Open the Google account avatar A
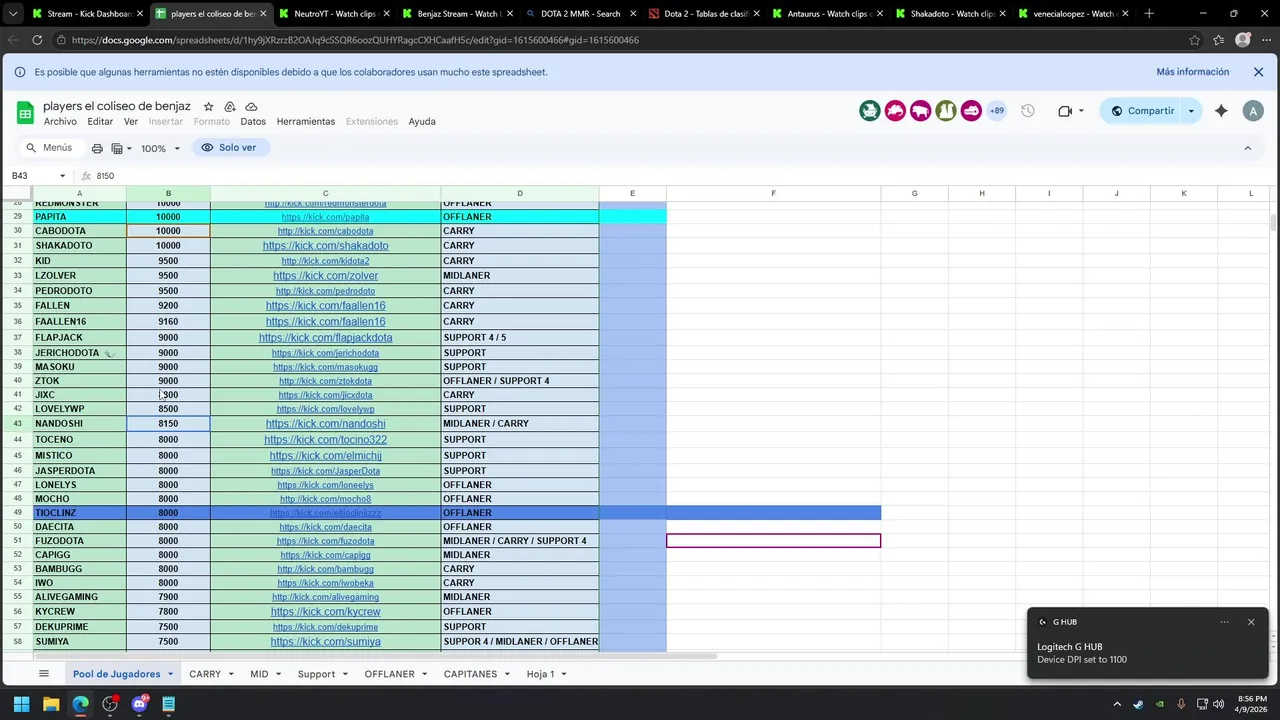Screen dimensions: 1280x720 click(1253, 111)
